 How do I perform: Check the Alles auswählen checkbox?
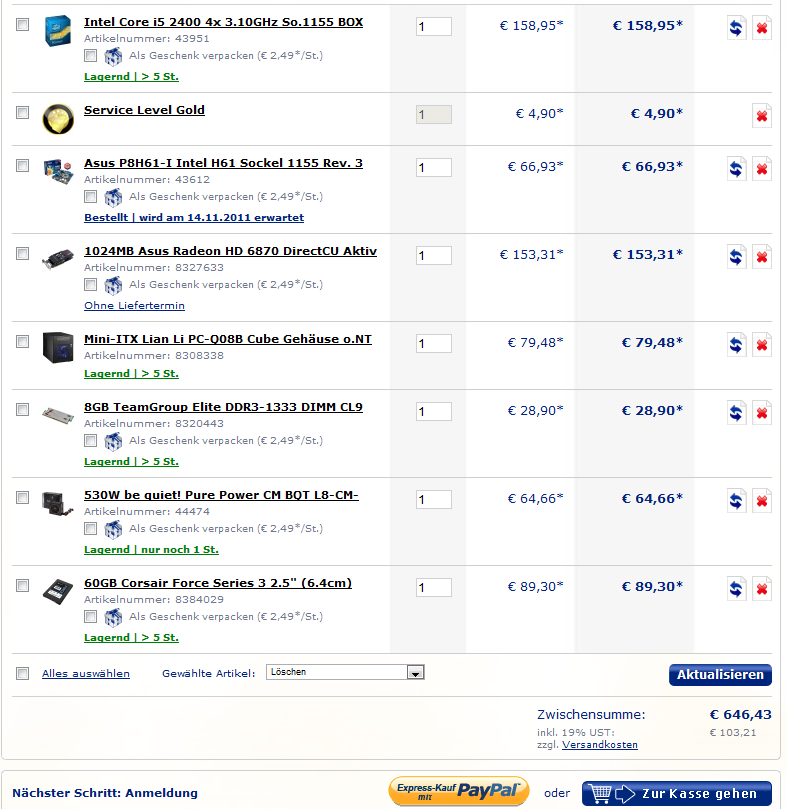pos(23,674)
